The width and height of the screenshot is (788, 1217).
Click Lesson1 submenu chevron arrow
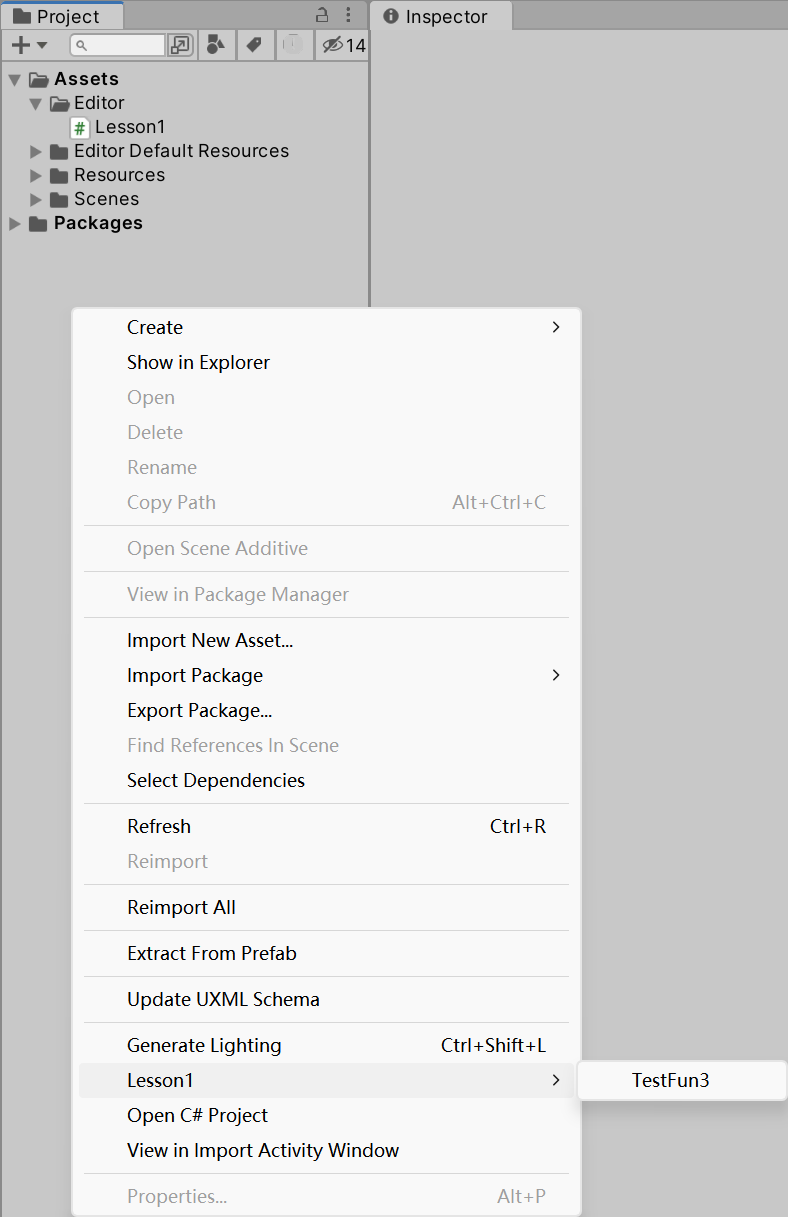[556, 1080]
